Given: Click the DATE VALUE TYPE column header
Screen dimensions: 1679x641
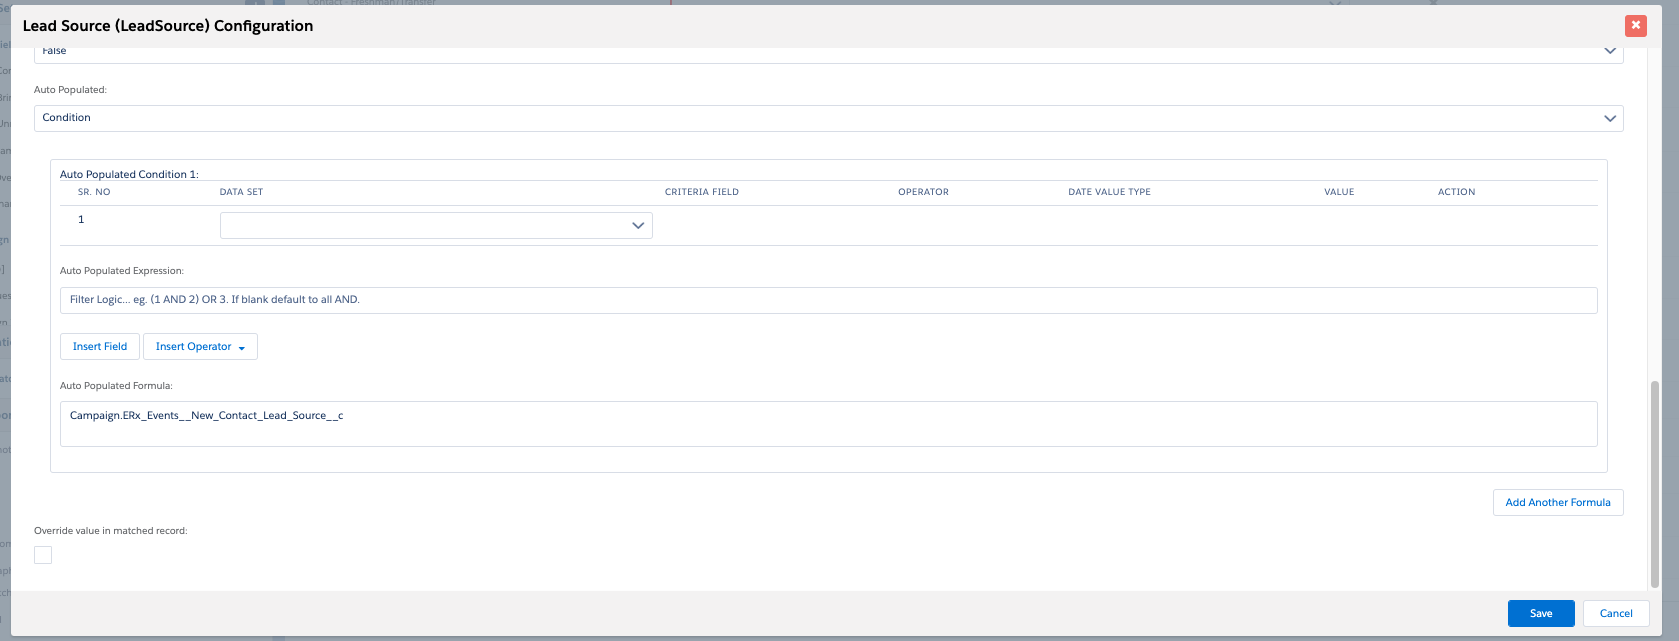Looking at the screenshot, I should click(1109, 192).
